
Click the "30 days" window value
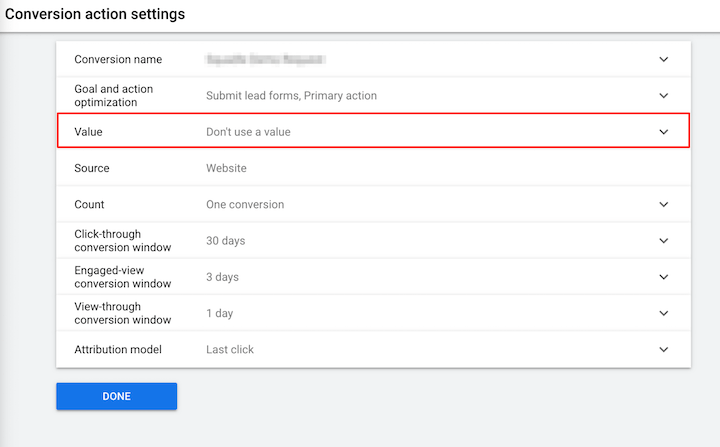pyautogui.click(x=225, y=241)
